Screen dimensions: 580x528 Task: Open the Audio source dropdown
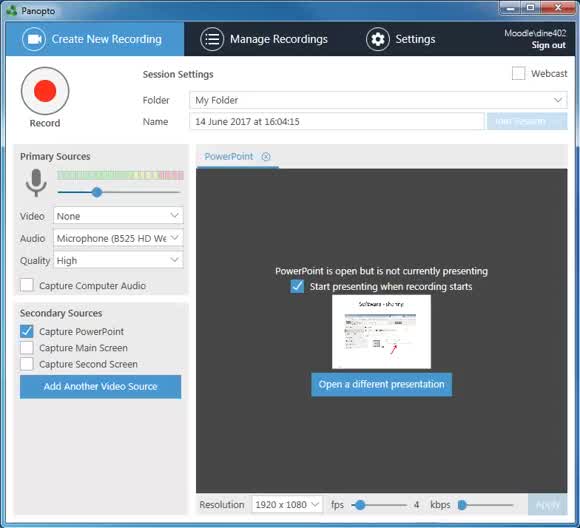118,238
